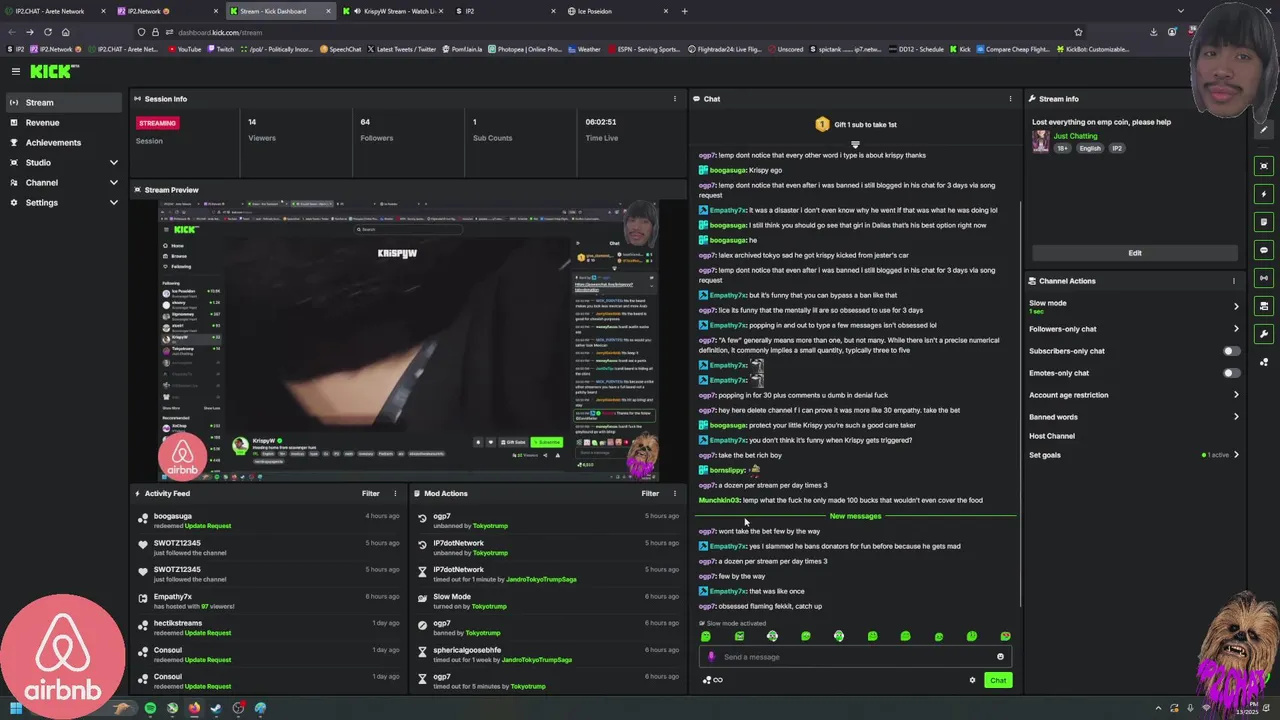Open Twitch bookmark in bookmarks bar
1280x720 pixels.
pyautogui.click(x=220, y=49)
